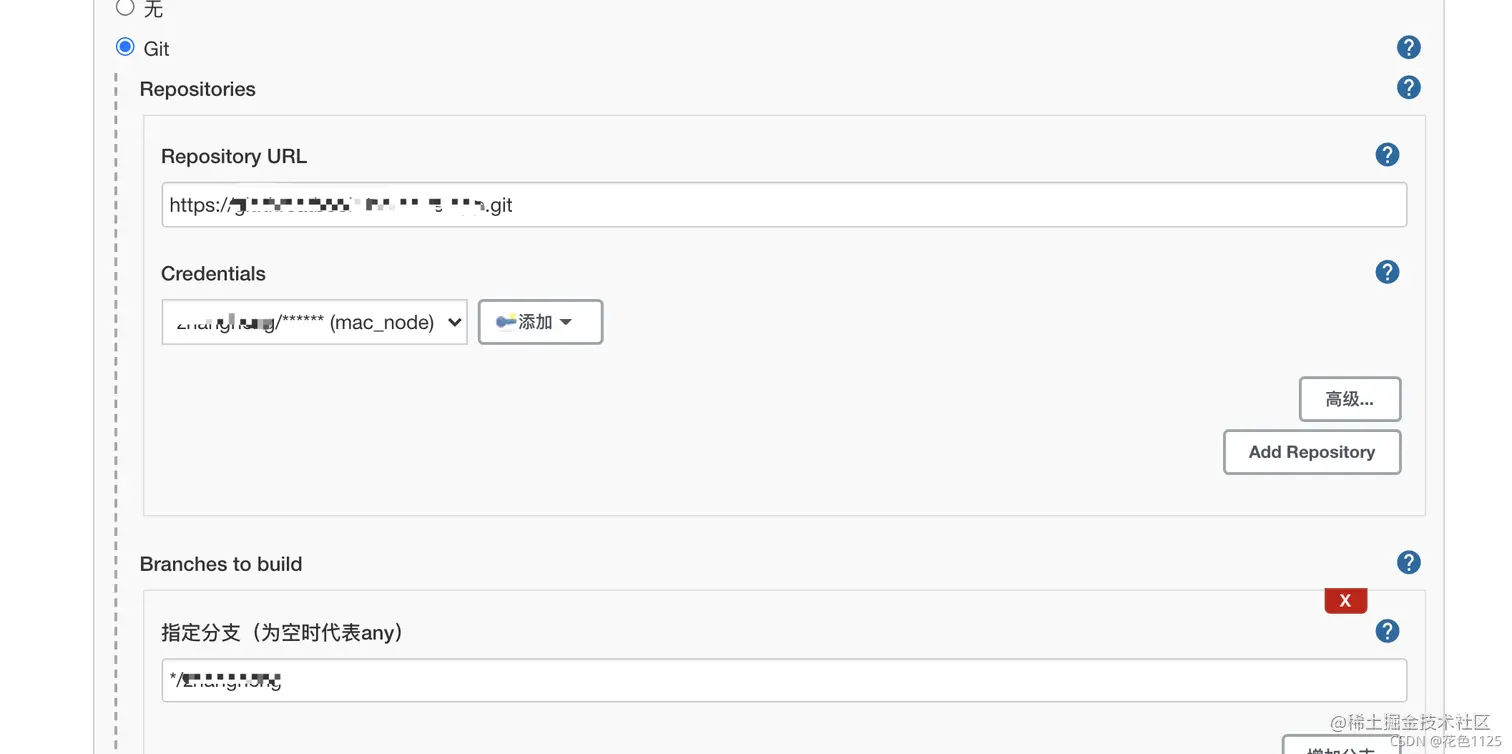Delete branch with red X button
Viewport: 1512px width, 754px height.
pos(1345,600)
